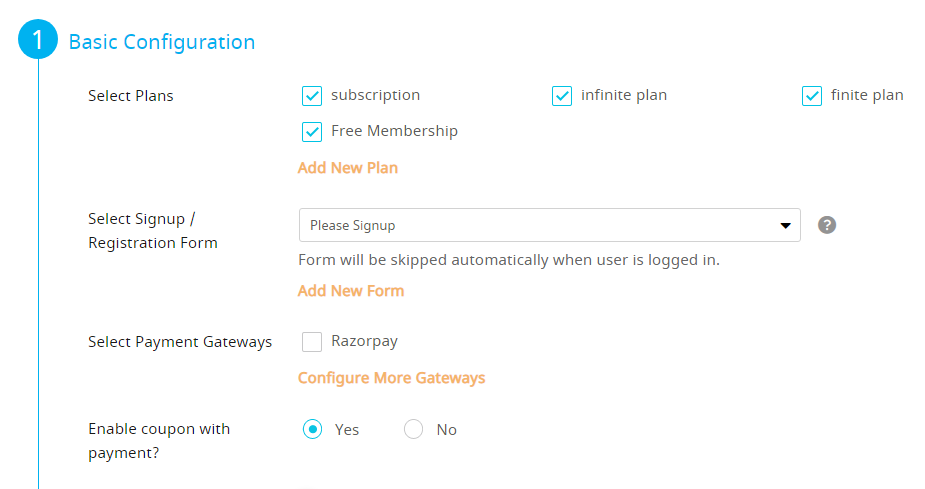
Task: Click the Basic Configuration section heading
Action: [162, 42]
